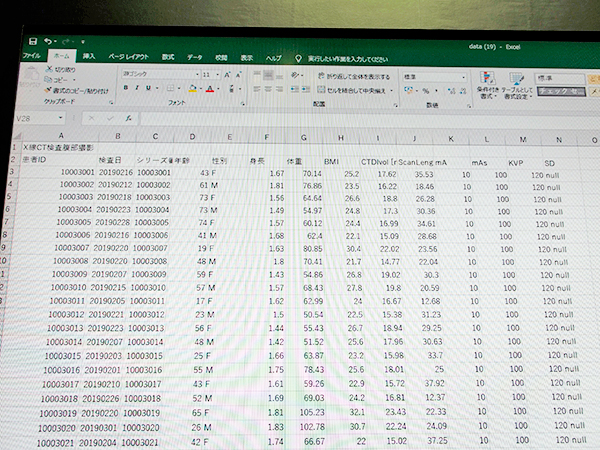
Task: Open the font name dropdown
Action: 158,75
